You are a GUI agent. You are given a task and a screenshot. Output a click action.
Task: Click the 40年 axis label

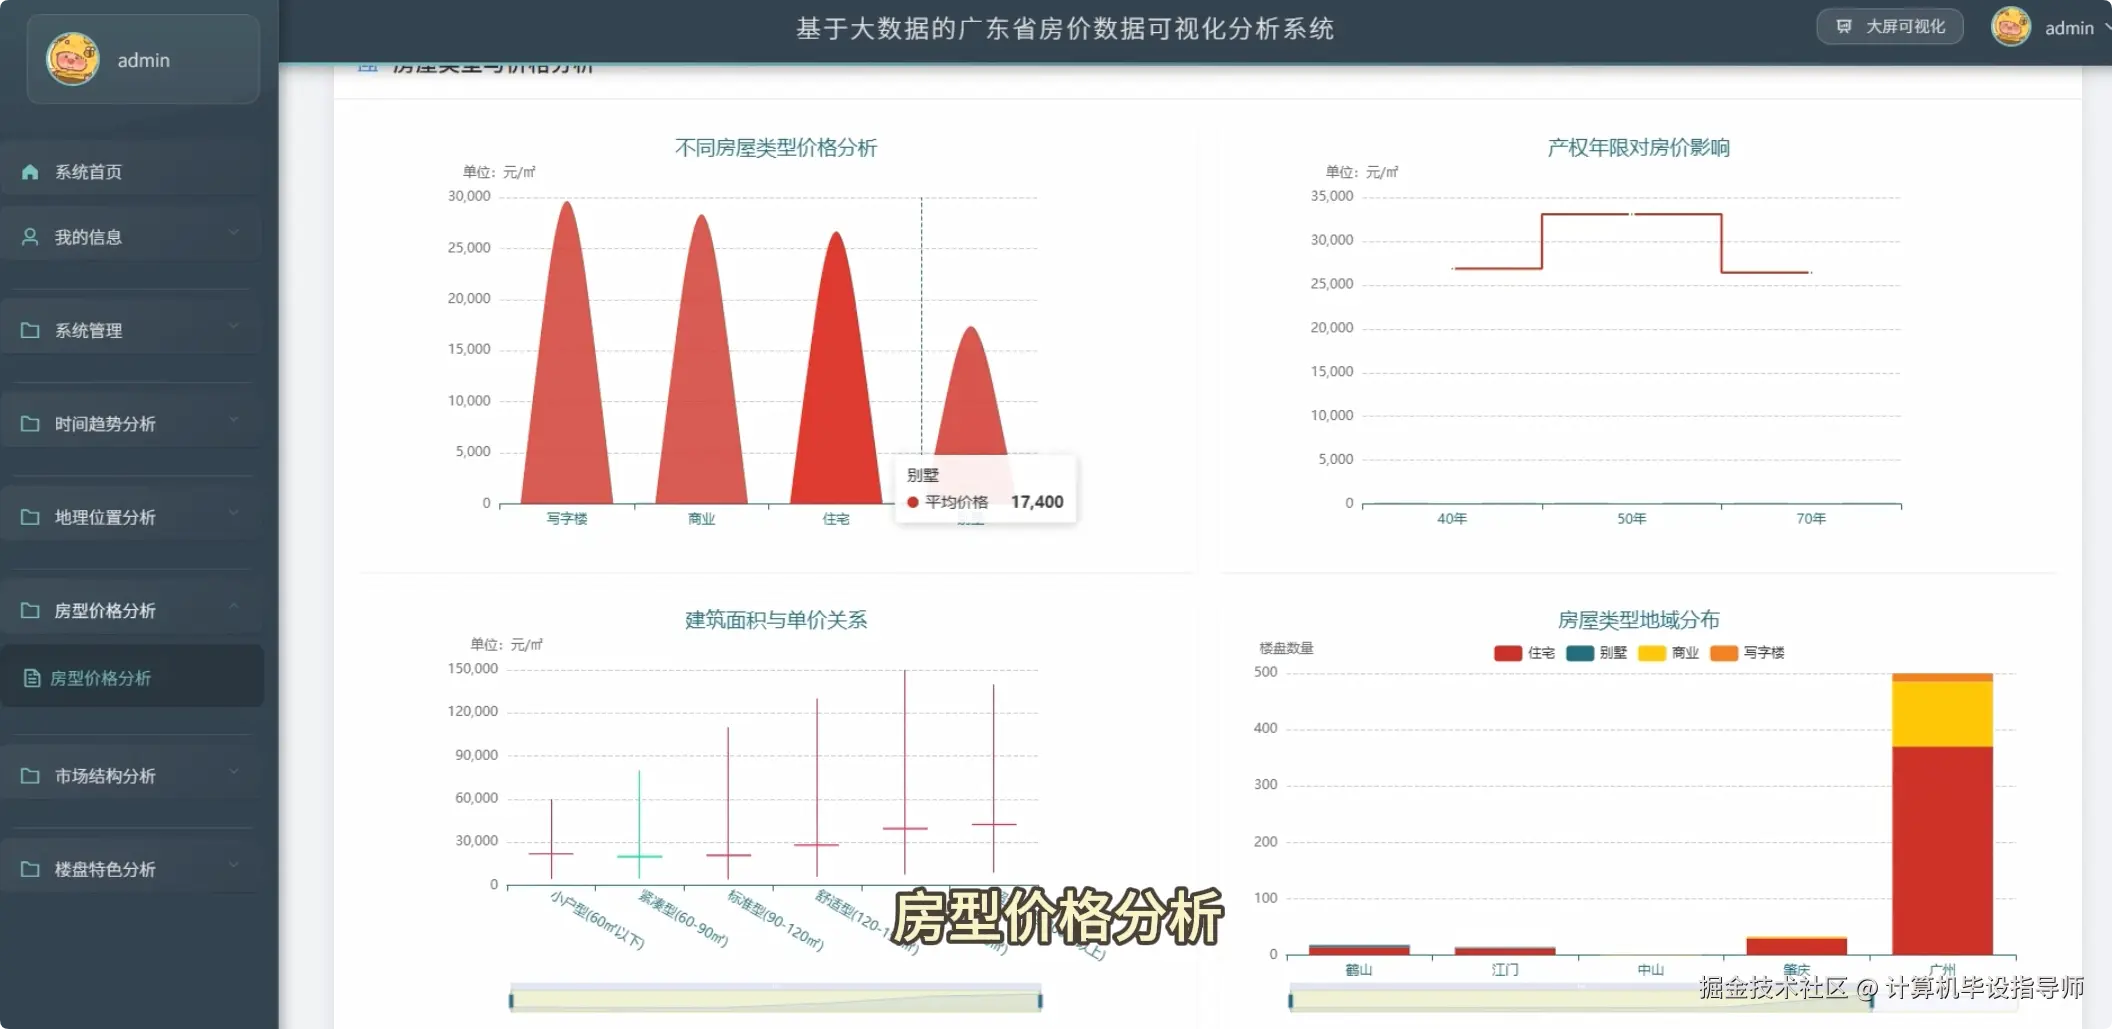point(1452,519)
